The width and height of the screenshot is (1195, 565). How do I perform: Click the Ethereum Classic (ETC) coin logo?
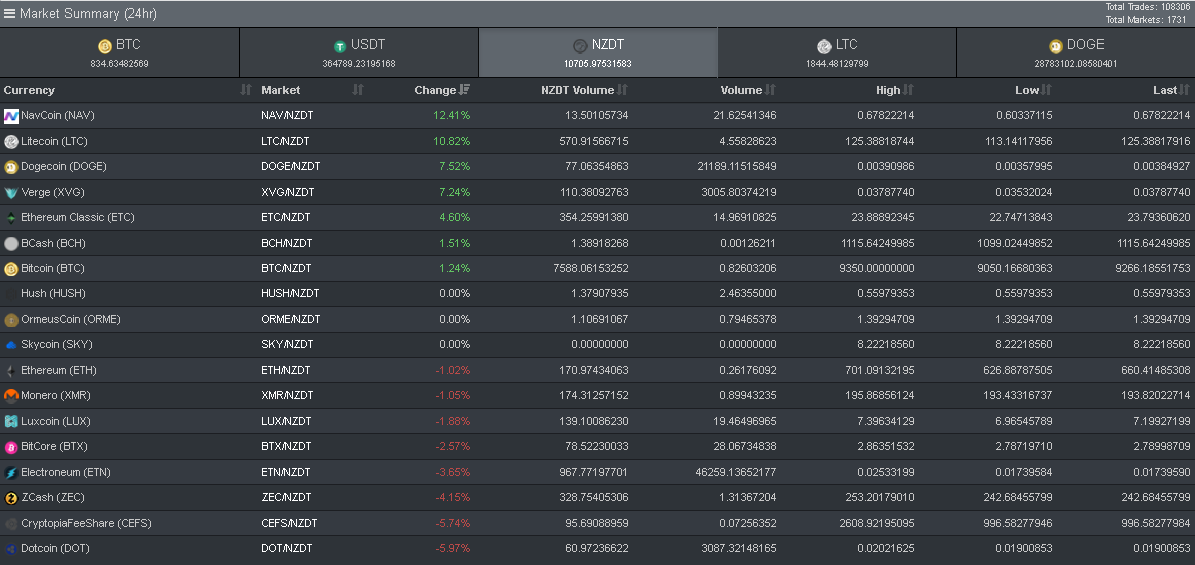[11, 217]
